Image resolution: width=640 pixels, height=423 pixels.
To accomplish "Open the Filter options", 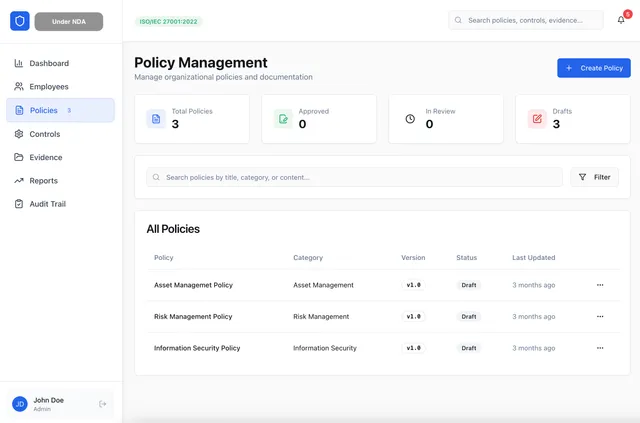I will pyautogui.click(x=594, y=177).
